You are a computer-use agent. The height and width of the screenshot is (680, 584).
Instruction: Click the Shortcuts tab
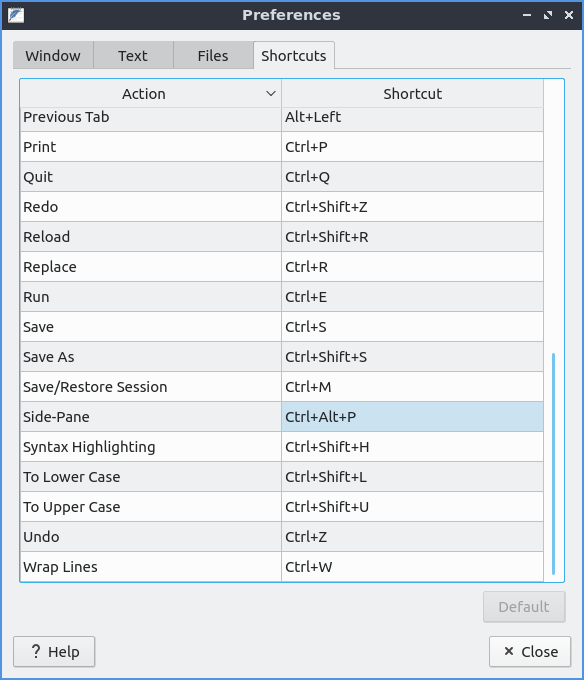(294, 56)
